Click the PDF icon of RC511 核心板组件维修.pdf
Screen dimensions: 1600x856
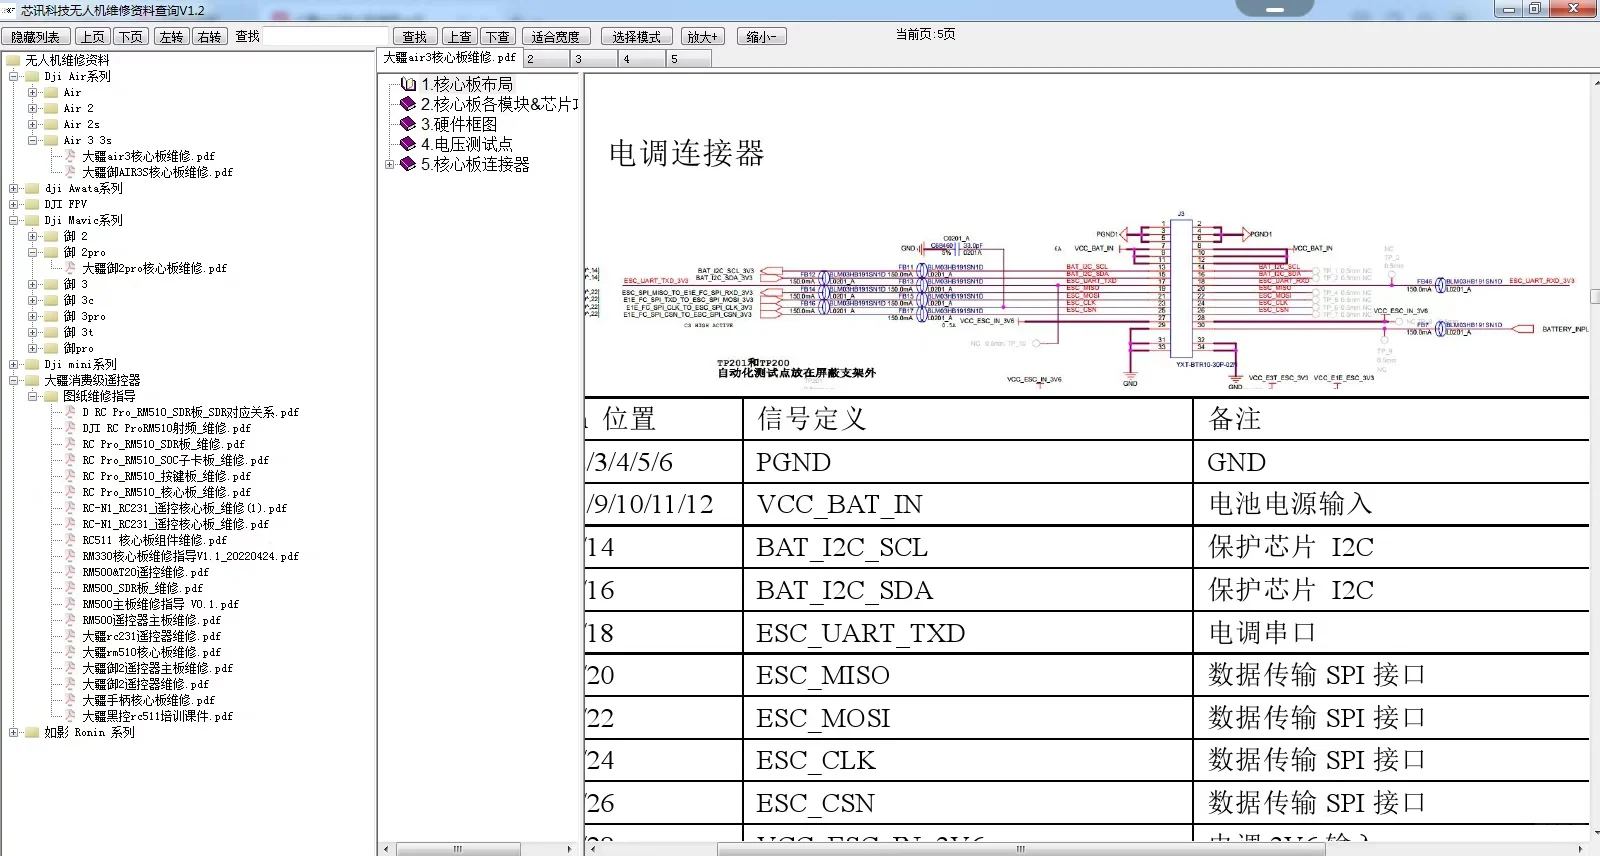pos(71,540)
